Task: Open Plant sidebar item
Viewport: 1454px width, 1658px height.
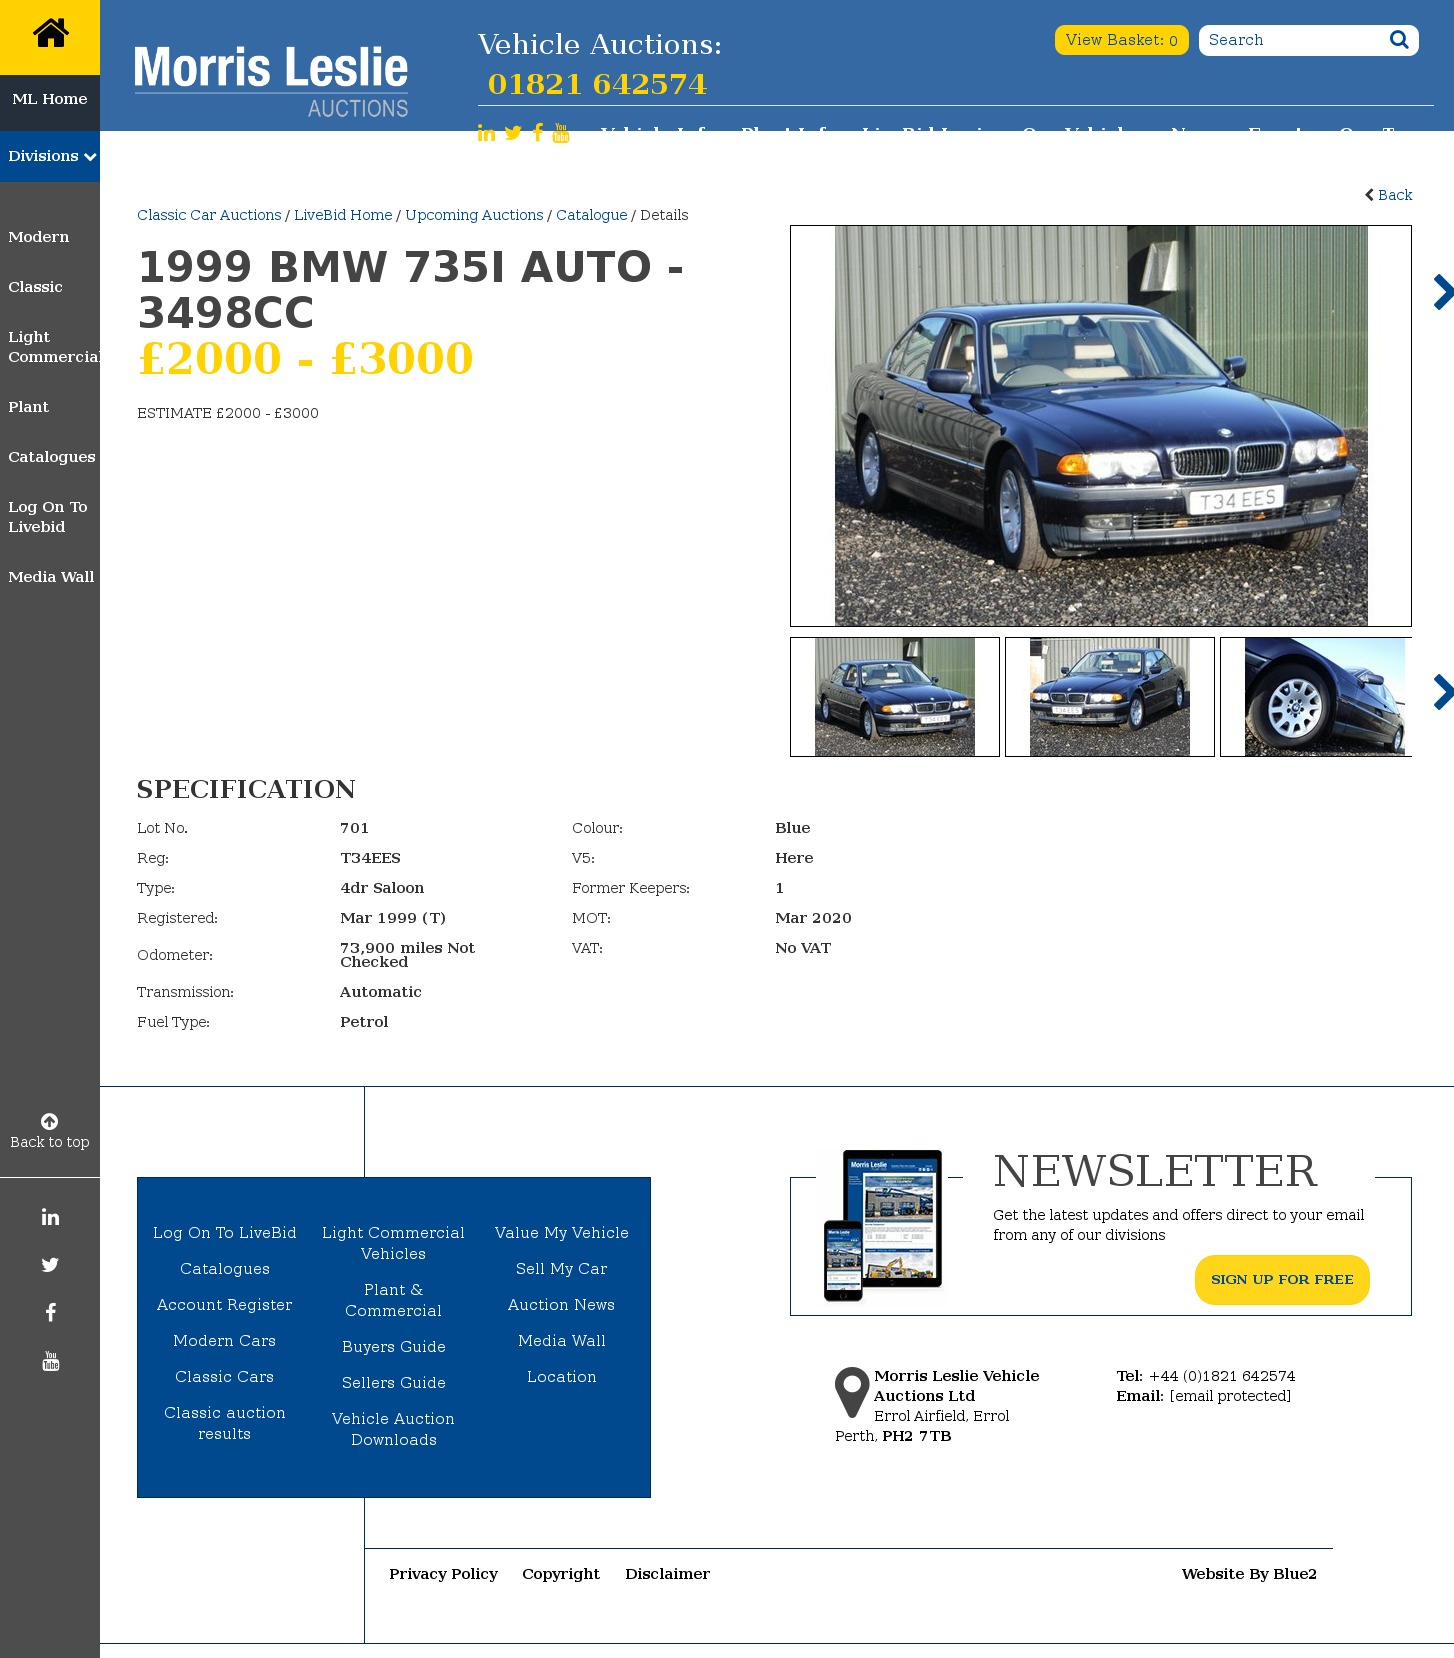Action: pyautogui.click(x=28, y=407)
